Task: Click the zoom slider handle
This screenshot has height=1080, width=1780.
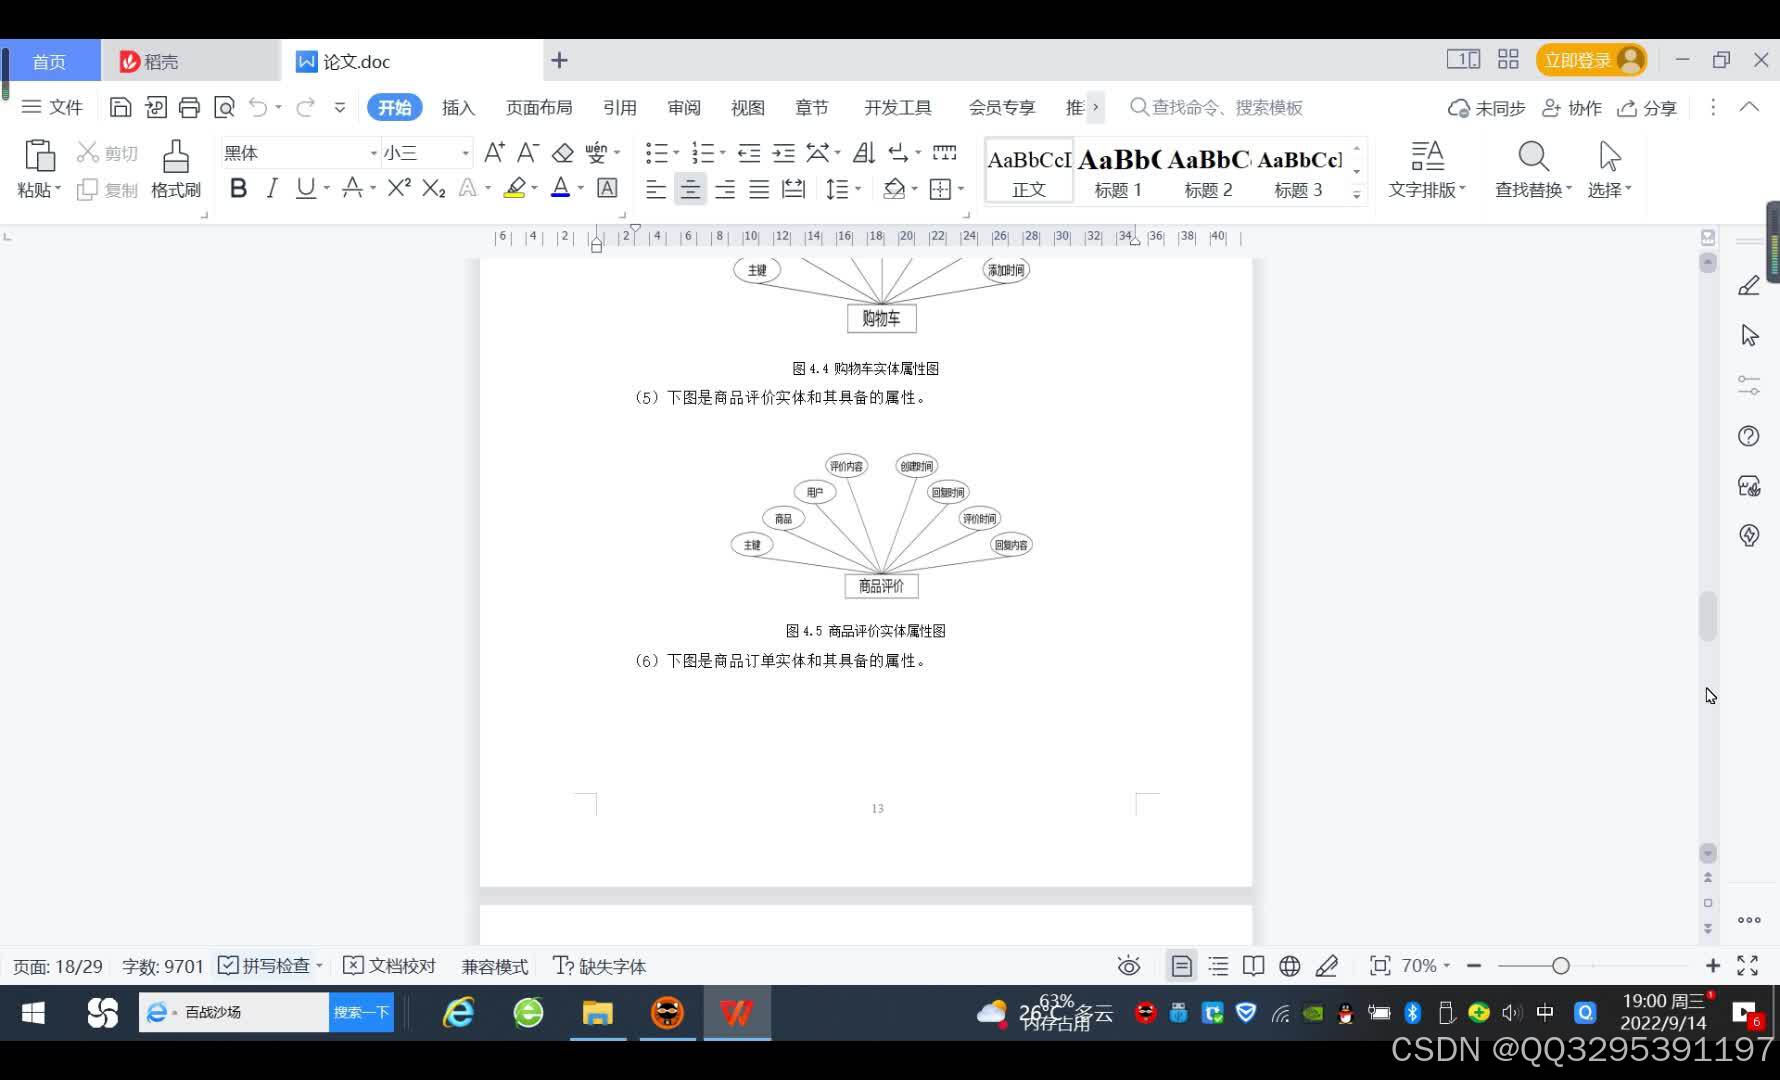Action: click(1561, 966)
